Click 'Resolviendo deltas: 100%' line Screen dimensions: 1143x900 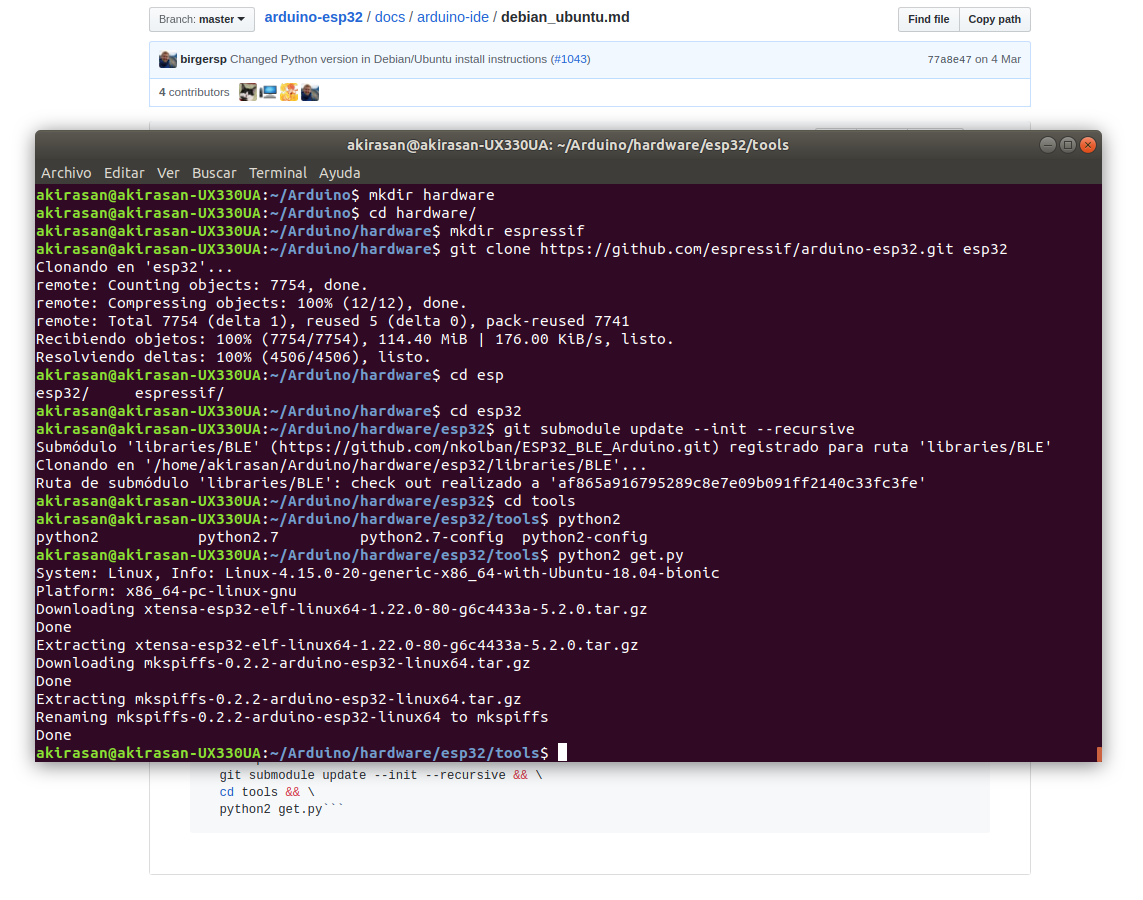(x=233, y=356)
